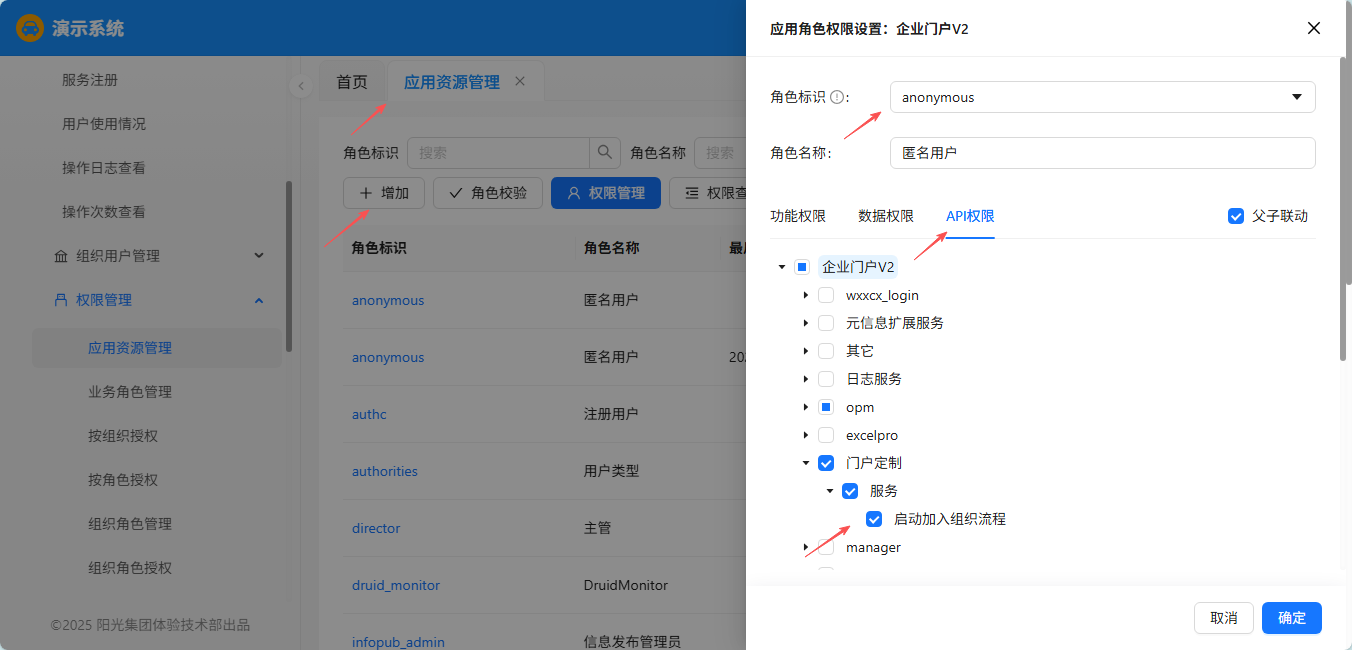
Task: Check the wxxcx_login checkbox
Action: click(x=826, y=295)
